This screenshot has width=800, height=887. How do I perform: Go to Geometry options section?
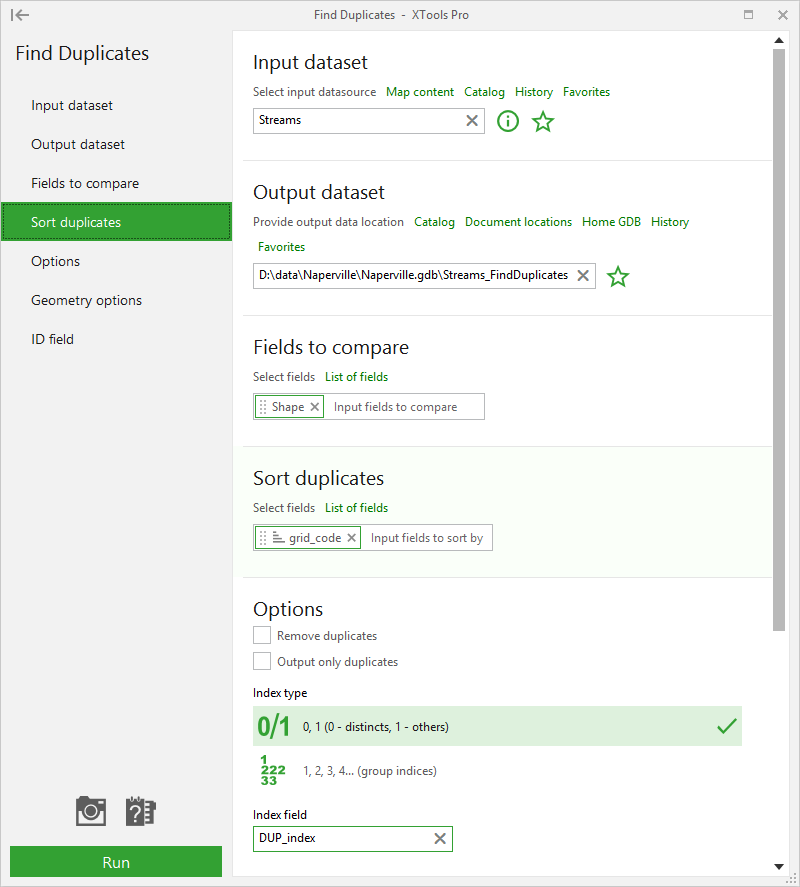pos(87,300)
